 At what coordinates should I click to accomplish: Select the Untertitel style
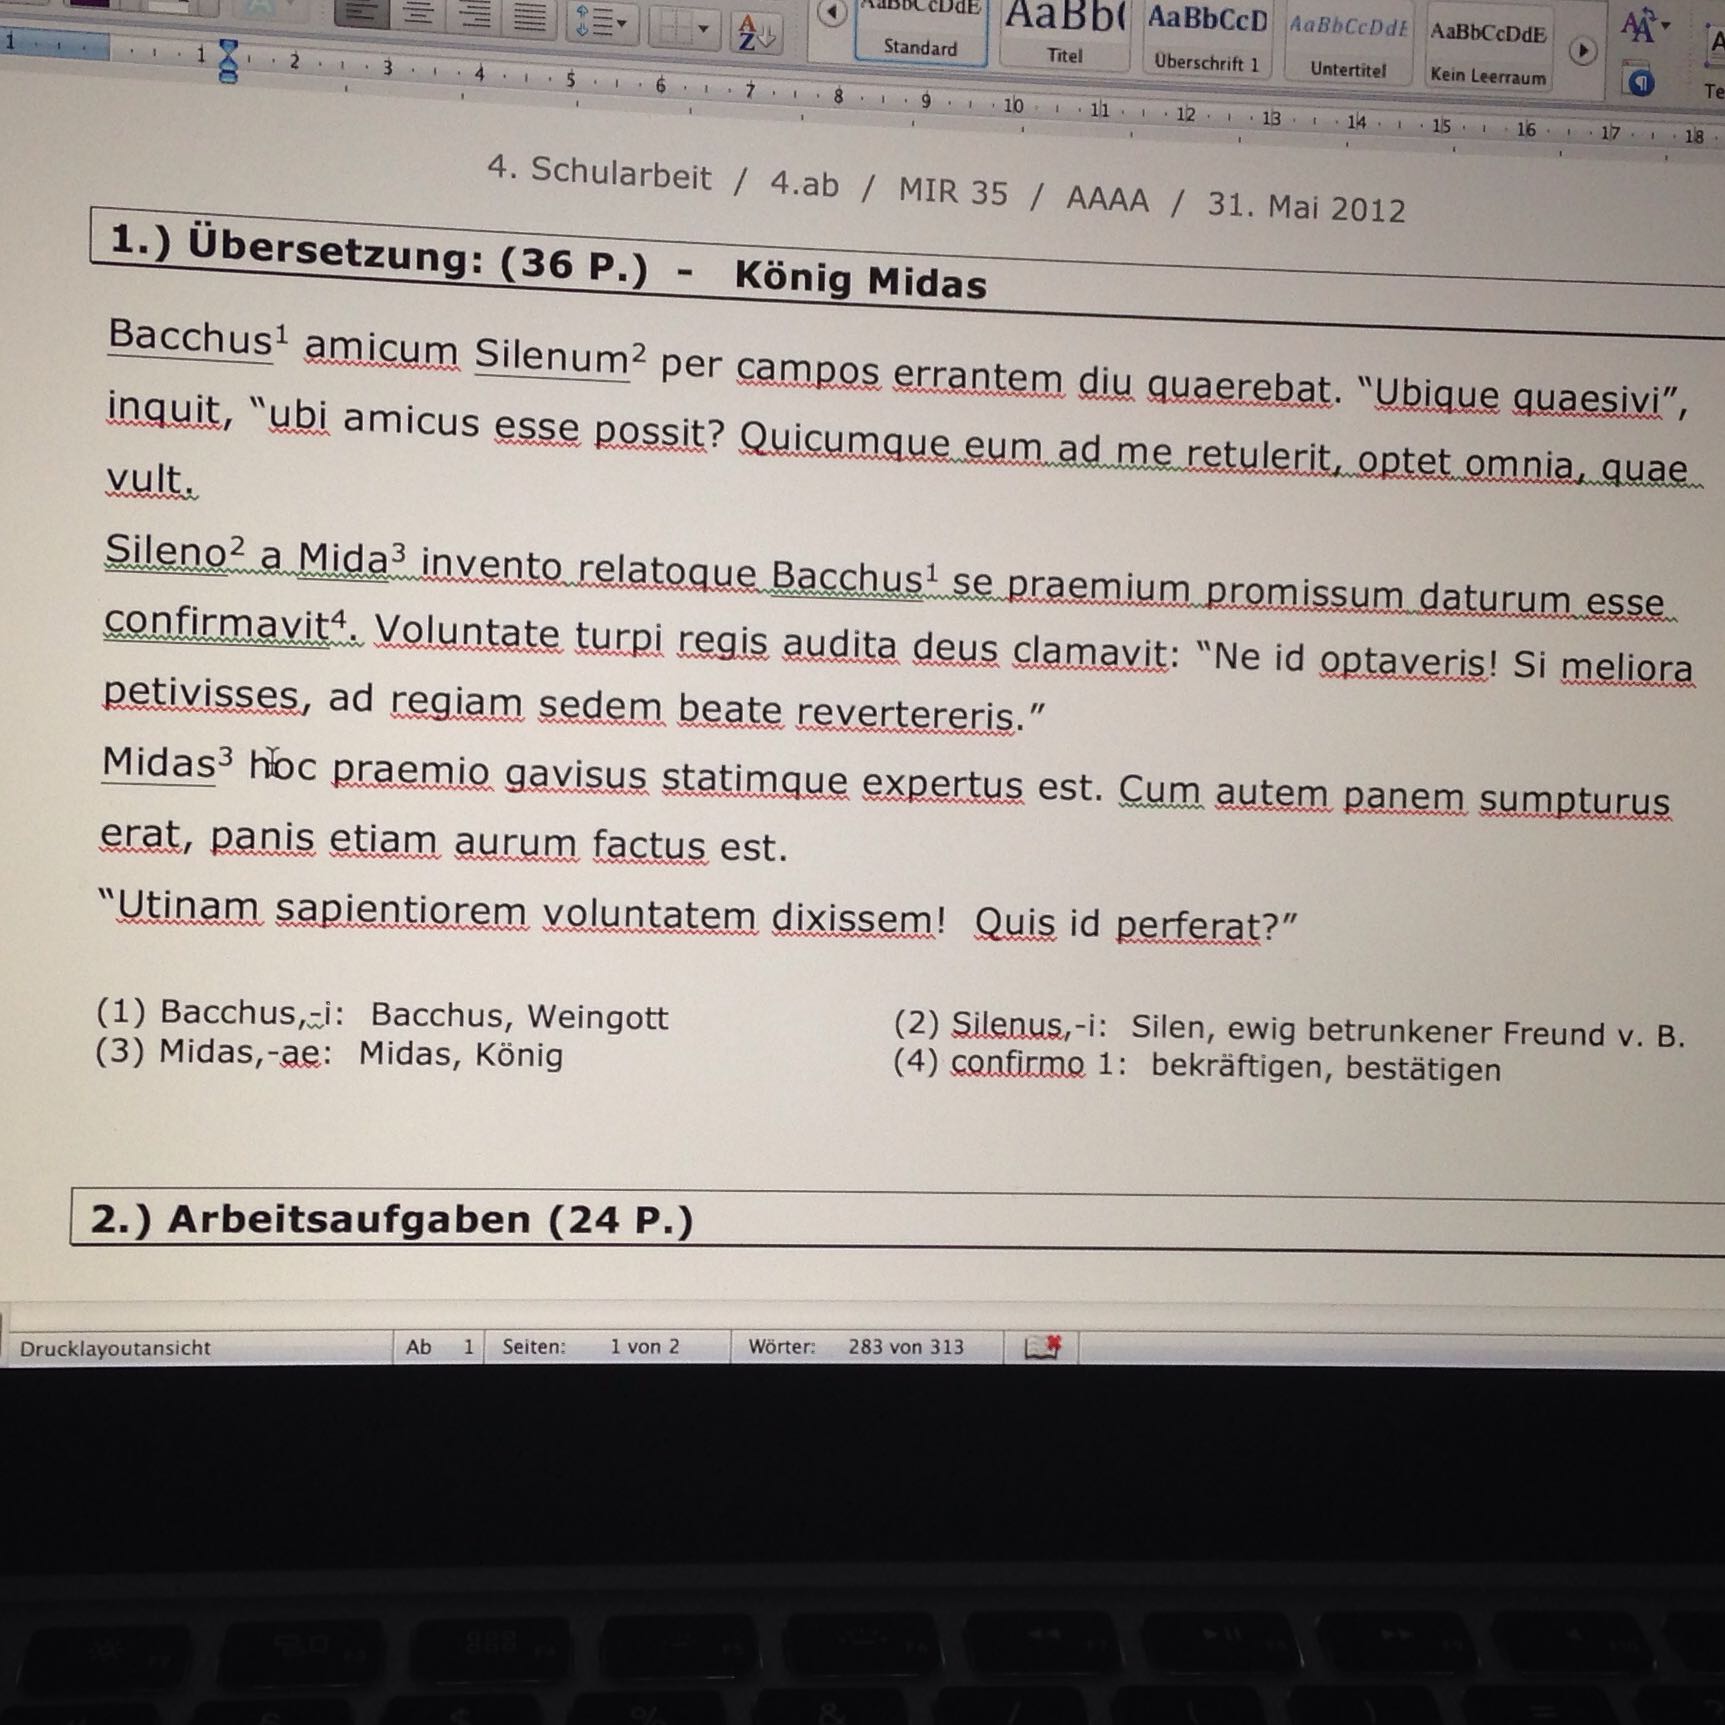(x=1348, y=47)
